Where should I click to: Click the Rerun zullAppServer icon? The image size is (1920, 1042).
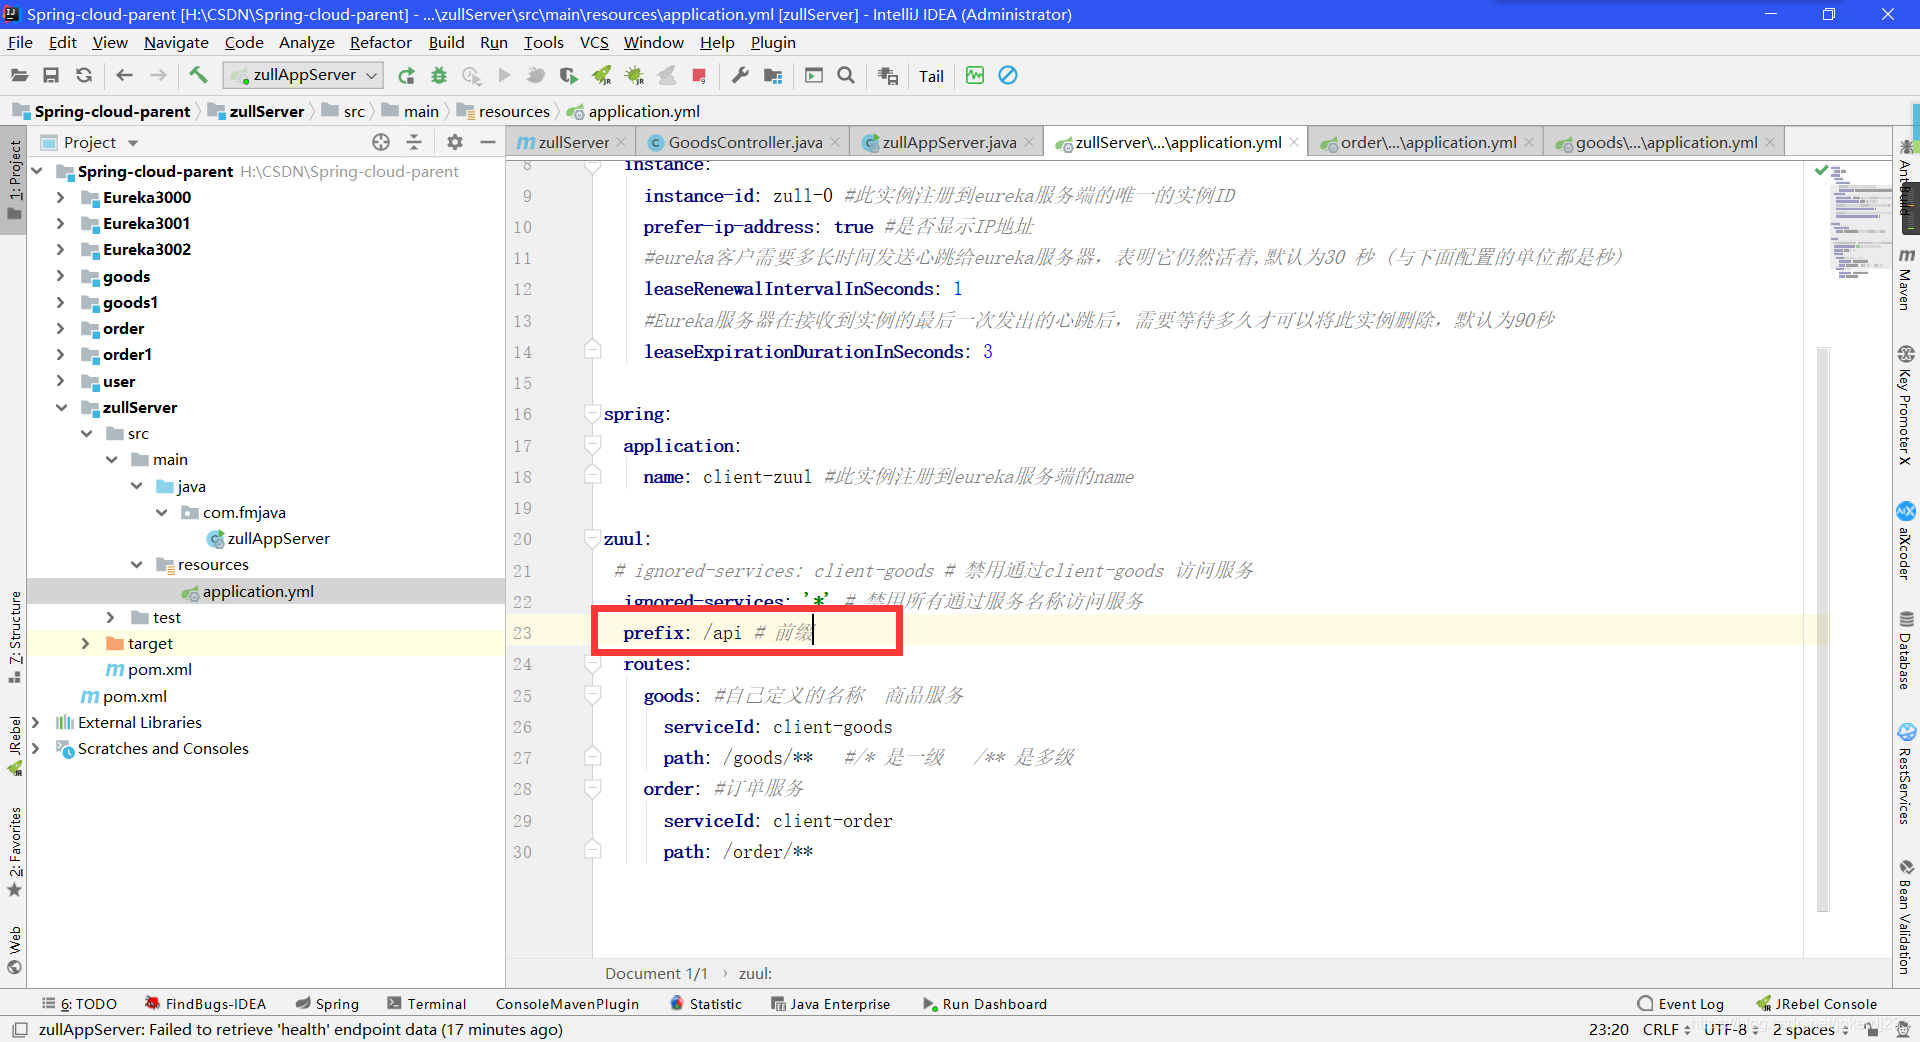click(x=406, y=75)
